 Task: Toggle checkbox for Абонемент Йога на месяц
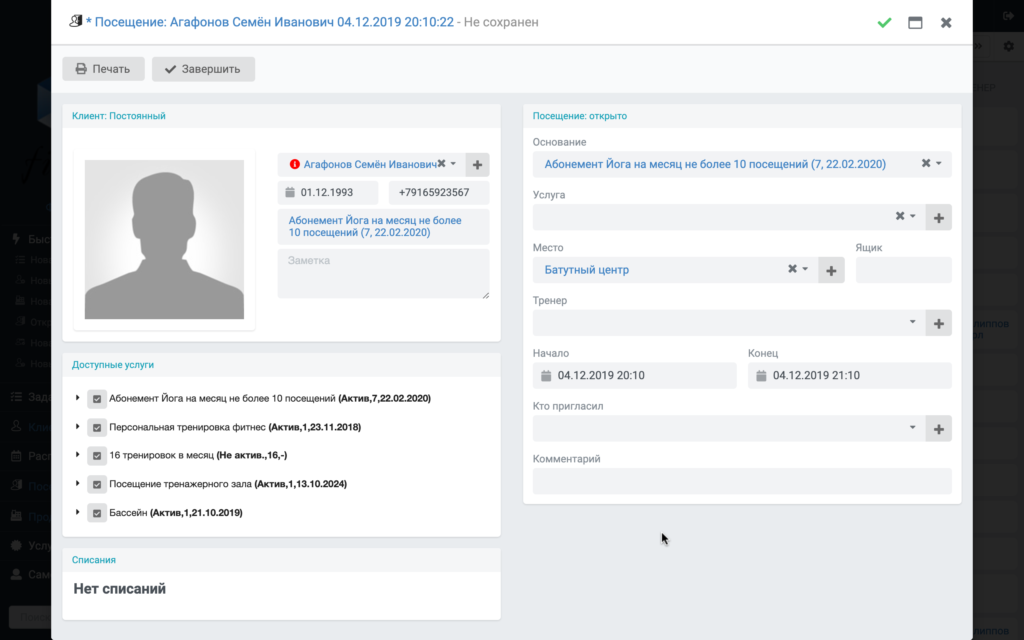97,398
